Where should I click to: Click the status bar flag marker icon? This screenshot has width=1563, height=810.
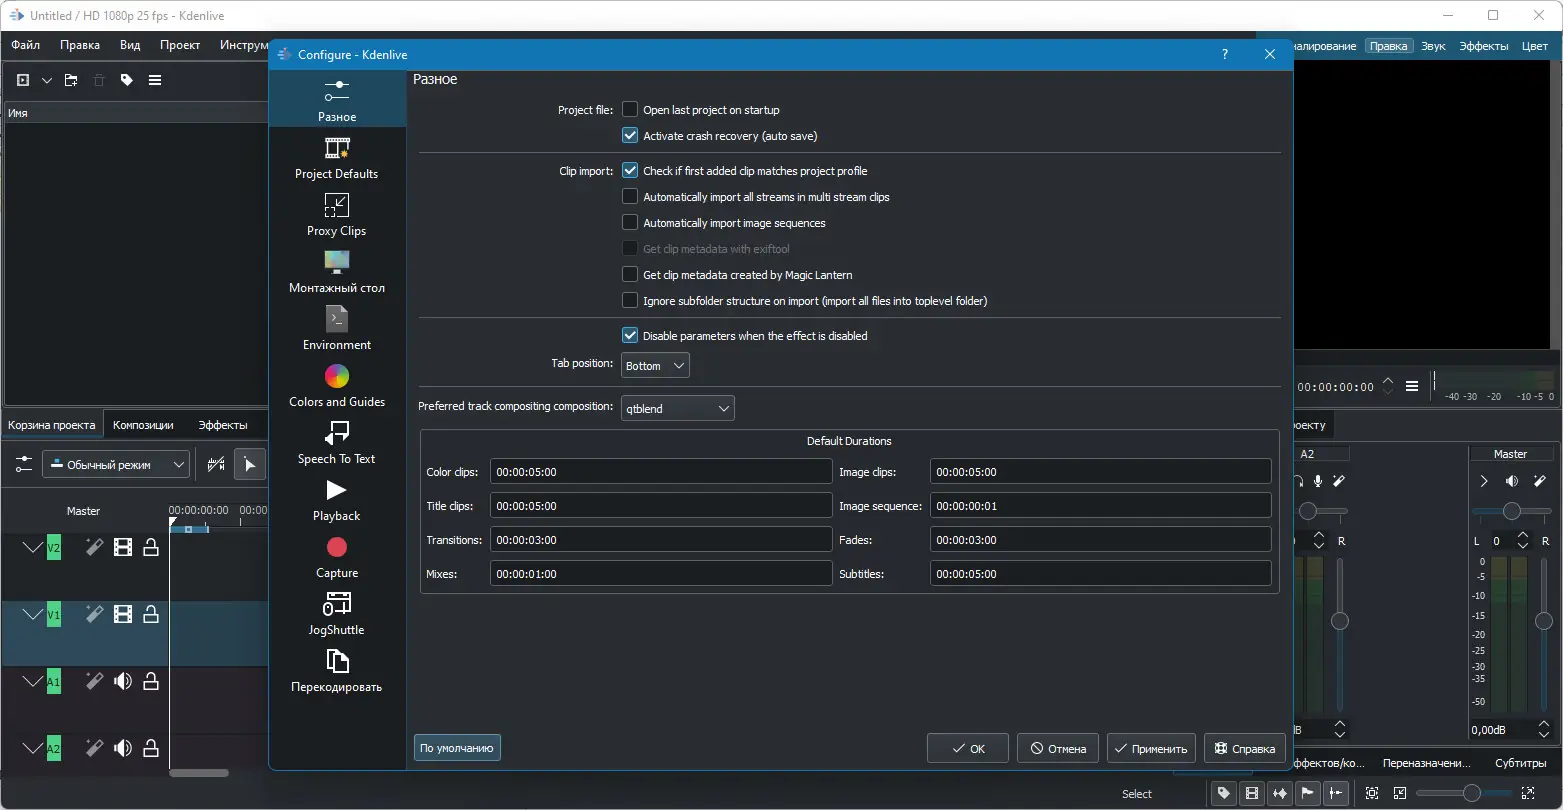pyautogui.click(x=1307, y=793)
